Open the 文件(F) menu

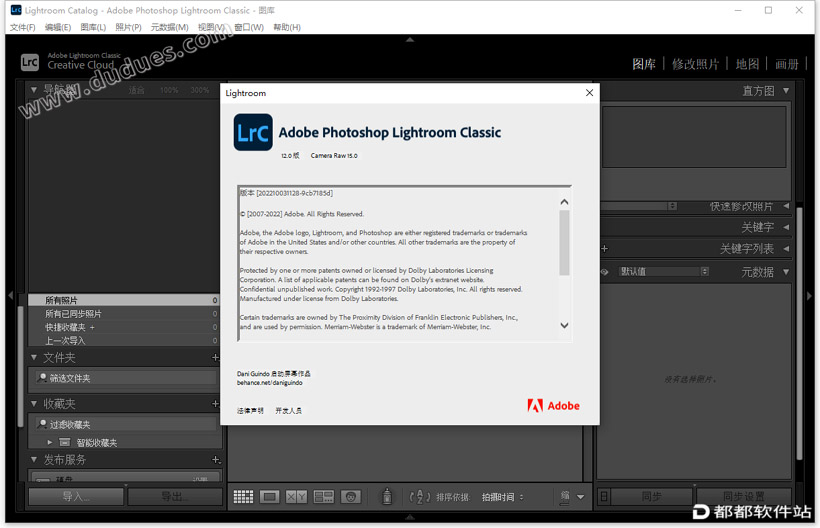point(22,27)
